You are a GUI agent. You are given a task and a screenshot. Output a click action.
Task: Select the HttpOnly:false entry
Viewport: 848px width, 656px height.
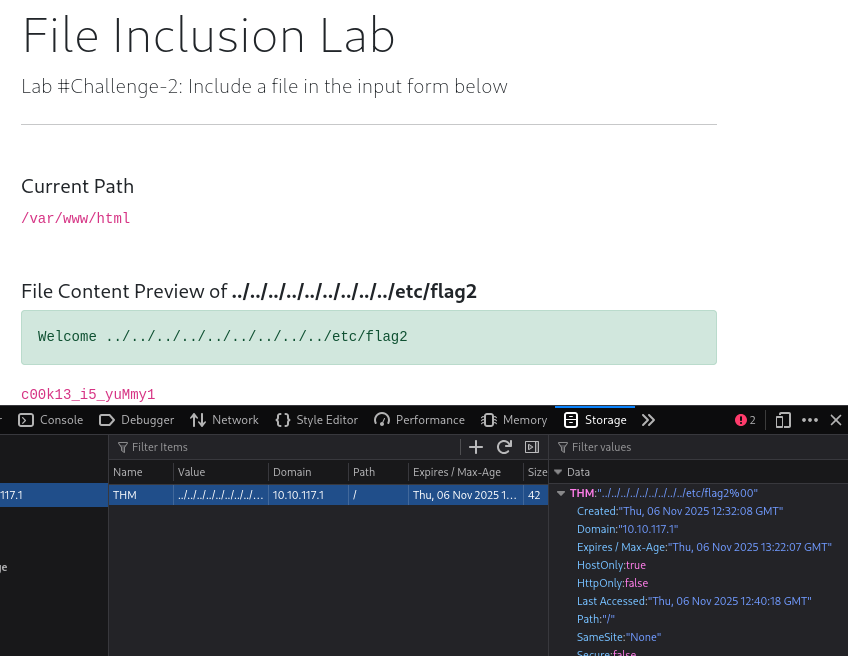tap(612, 583)
